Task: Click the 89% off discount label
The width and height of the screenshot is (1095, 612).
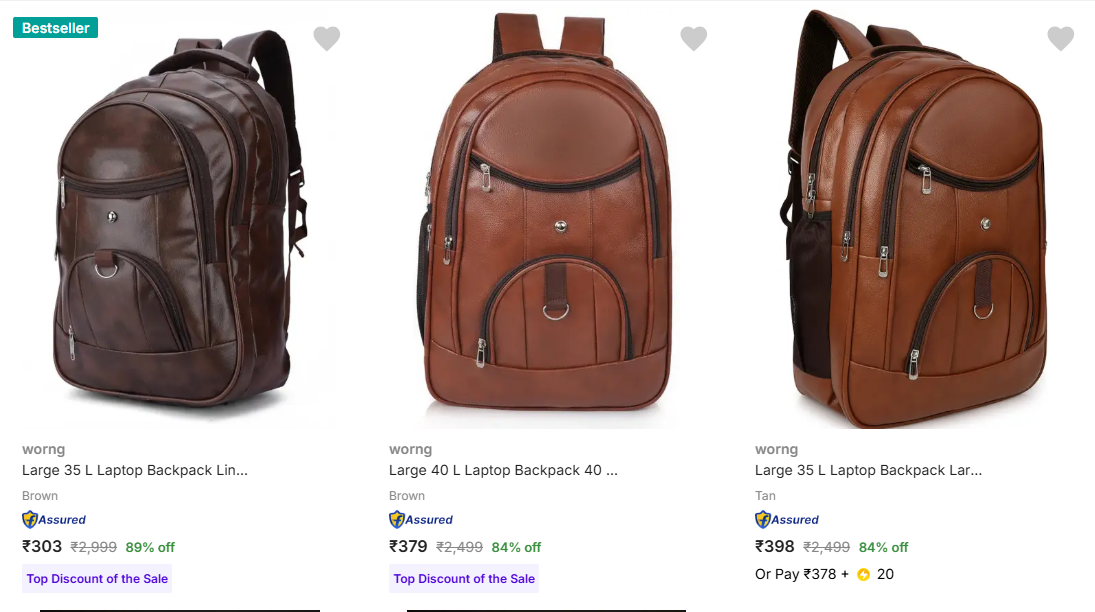Action: point(150,548)
